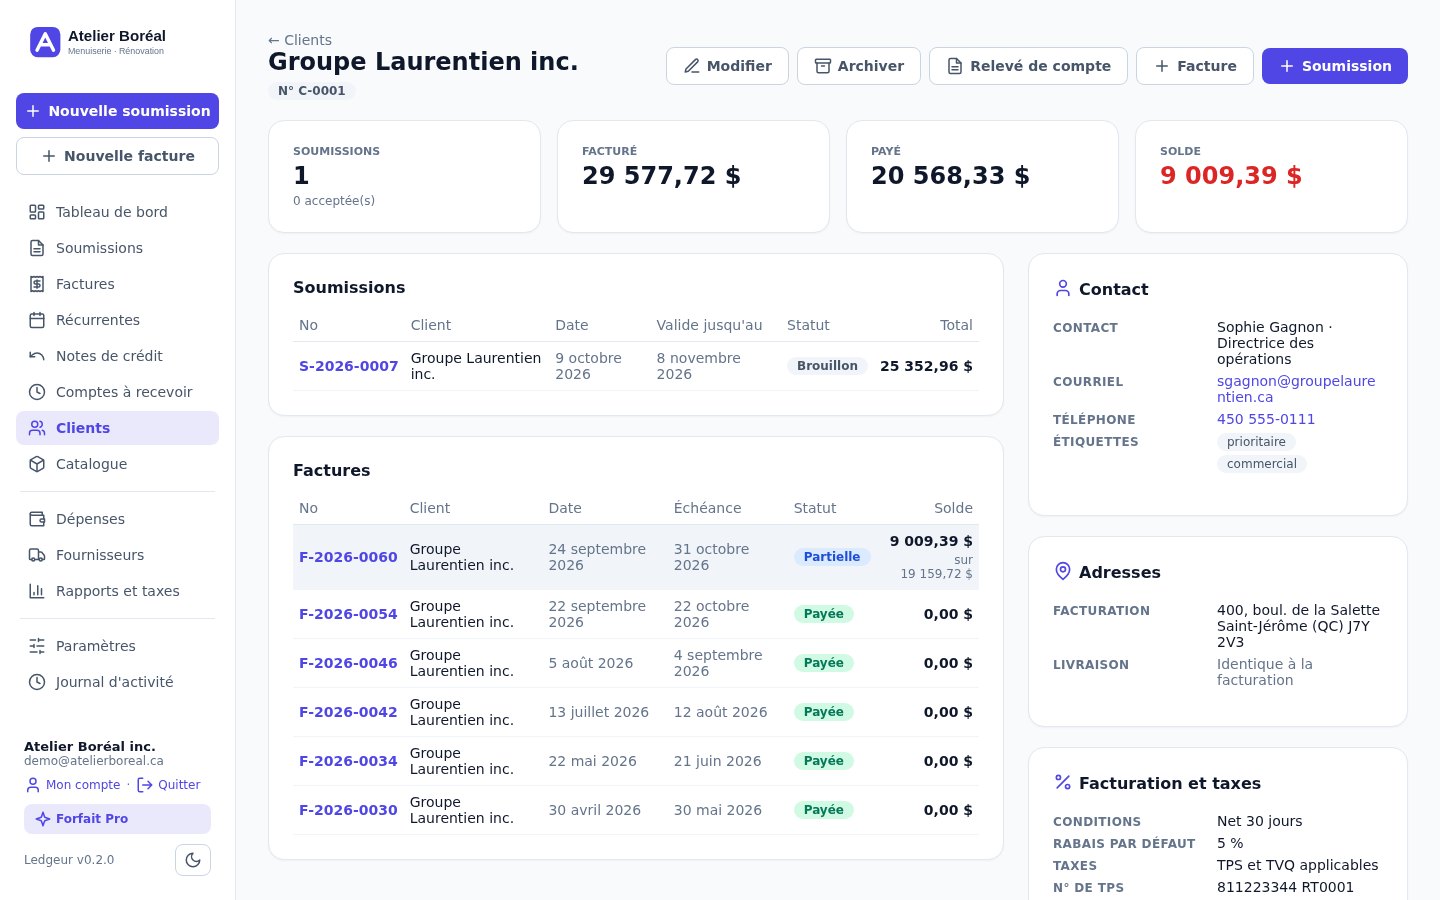
Task: Go back to Clients list
Action: pos(300,40)
